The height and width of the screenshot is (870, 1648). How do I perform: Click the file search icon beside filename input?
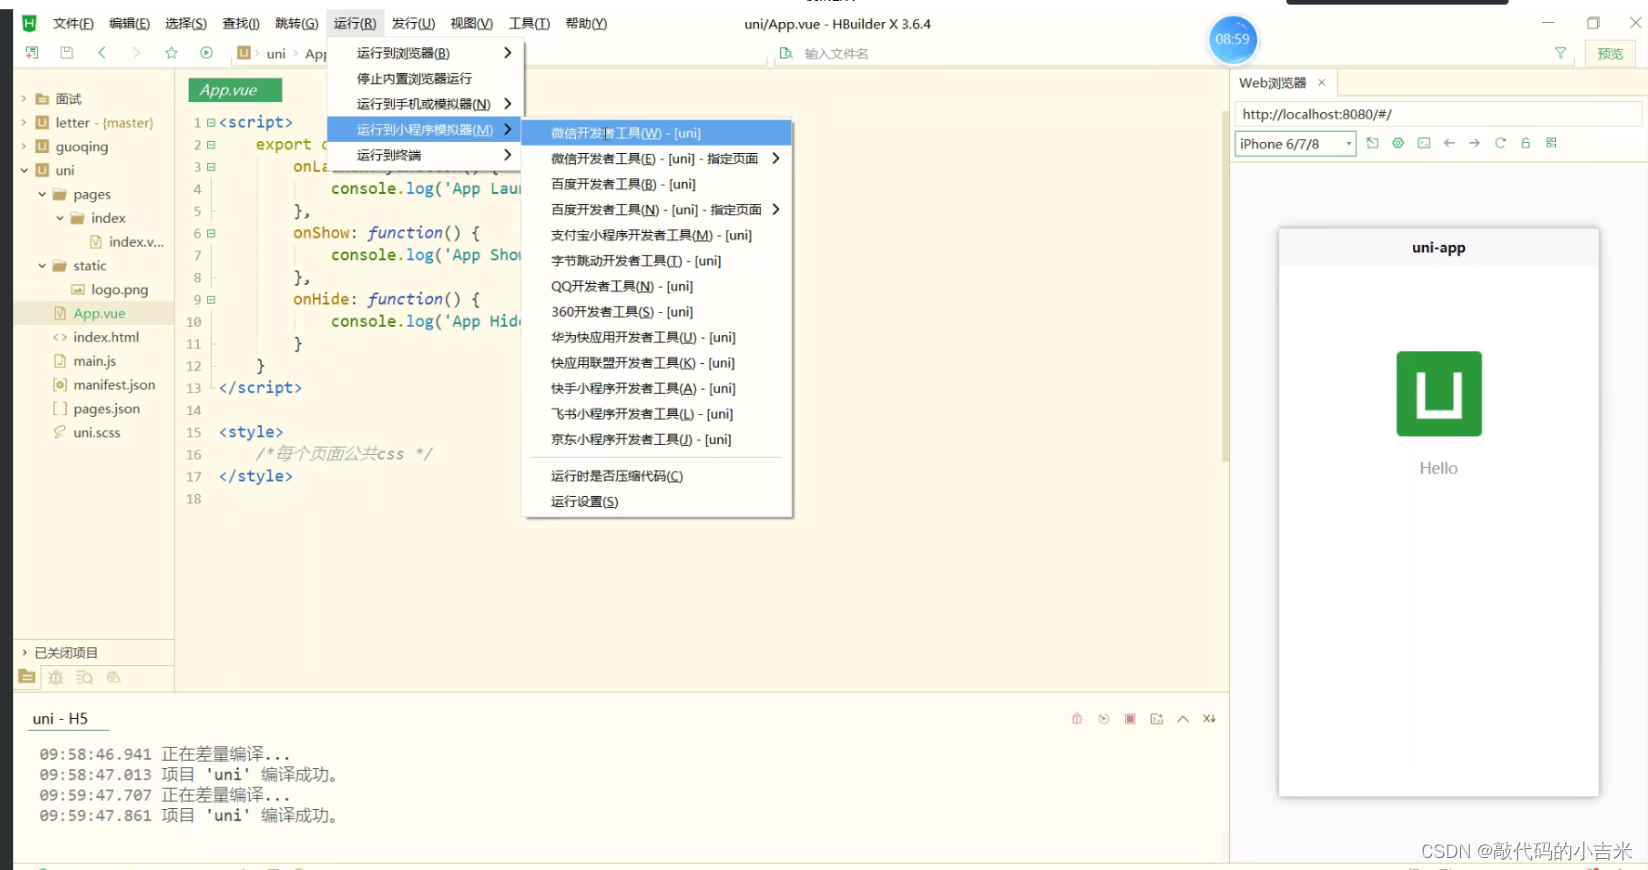click(x=786, y=53)
